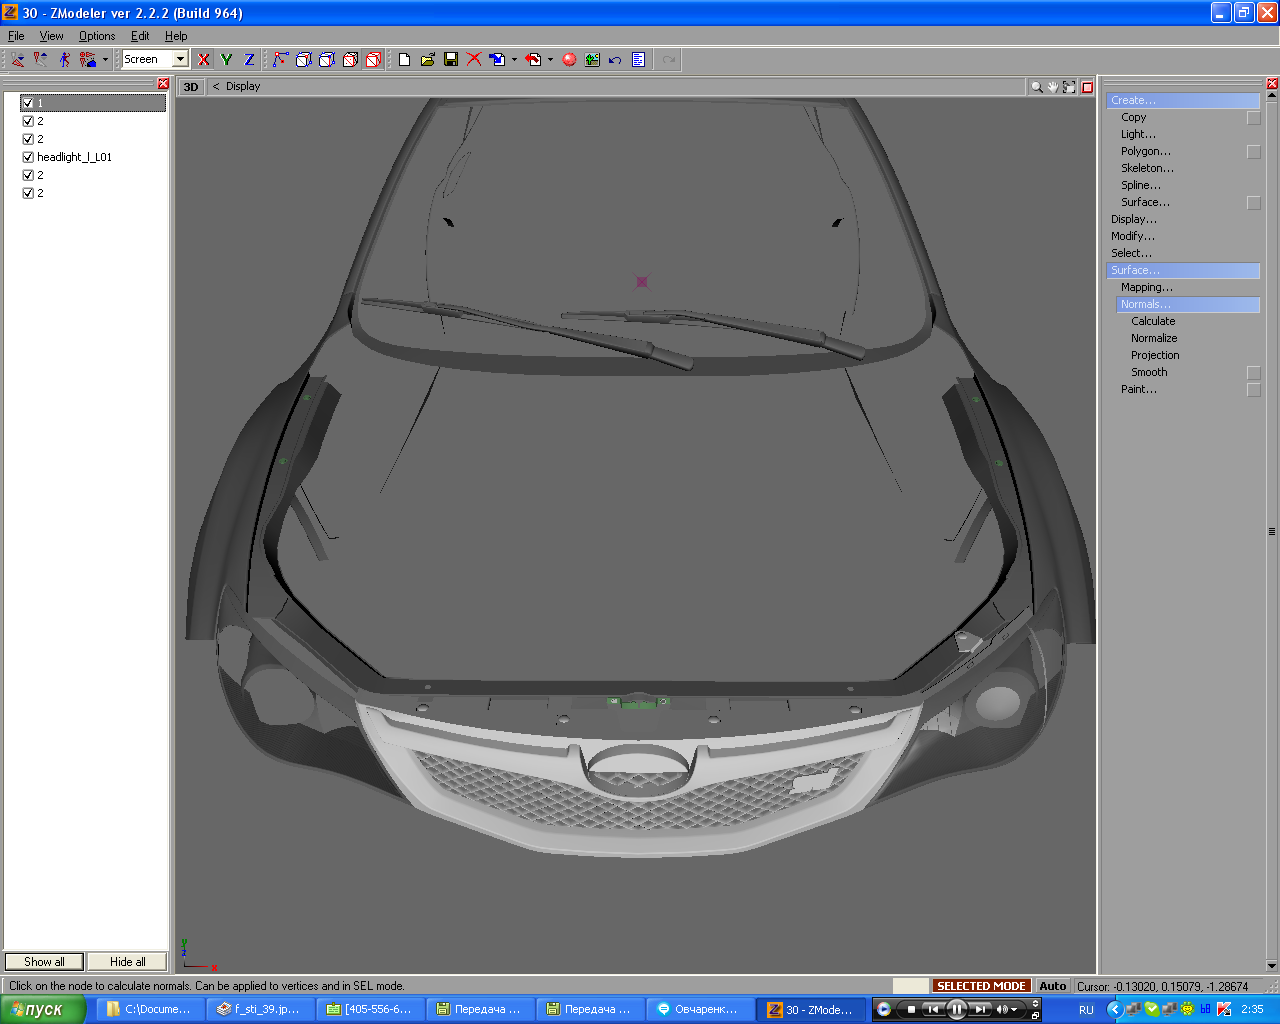Screen dimensions: 1280x1024
Task: Toggle checkbox of first object named 1
Action: (x=28, y=103)
